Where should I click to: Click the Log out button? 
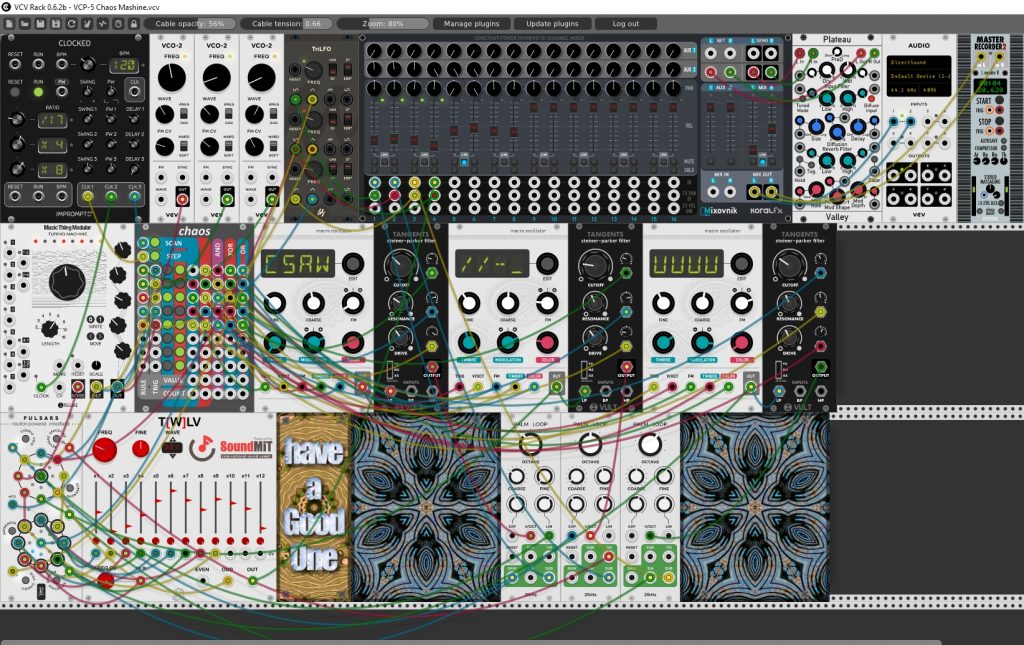click(x=626, y=24)
